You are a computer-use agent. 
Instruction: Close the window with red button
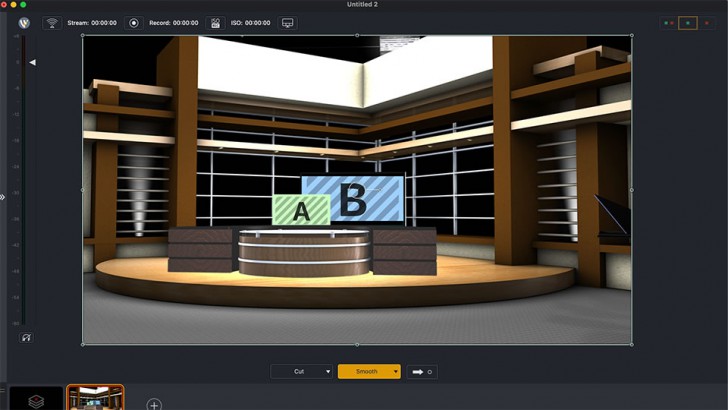(x=4, y=4)
